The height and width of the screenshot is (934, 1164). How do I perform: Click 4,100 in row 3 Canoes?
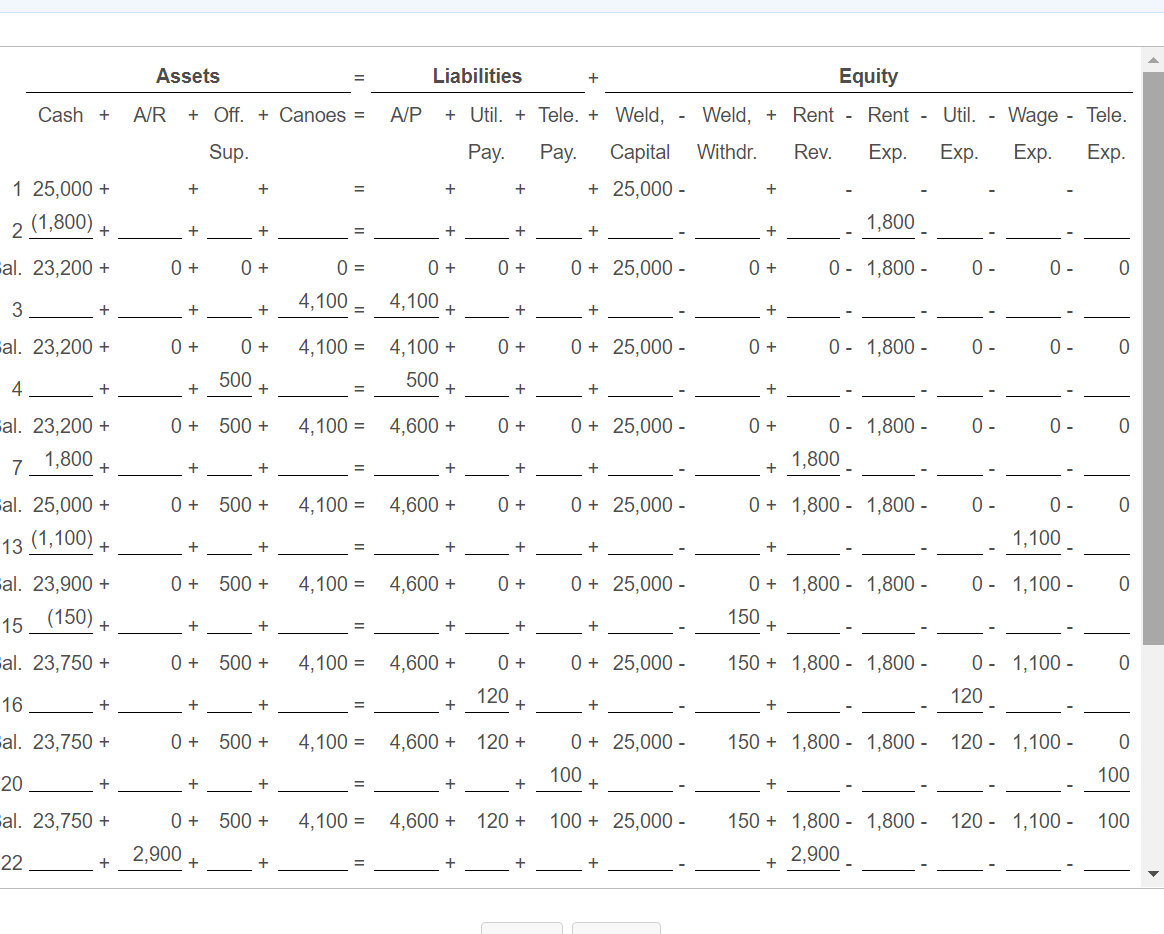coord(323,301)
